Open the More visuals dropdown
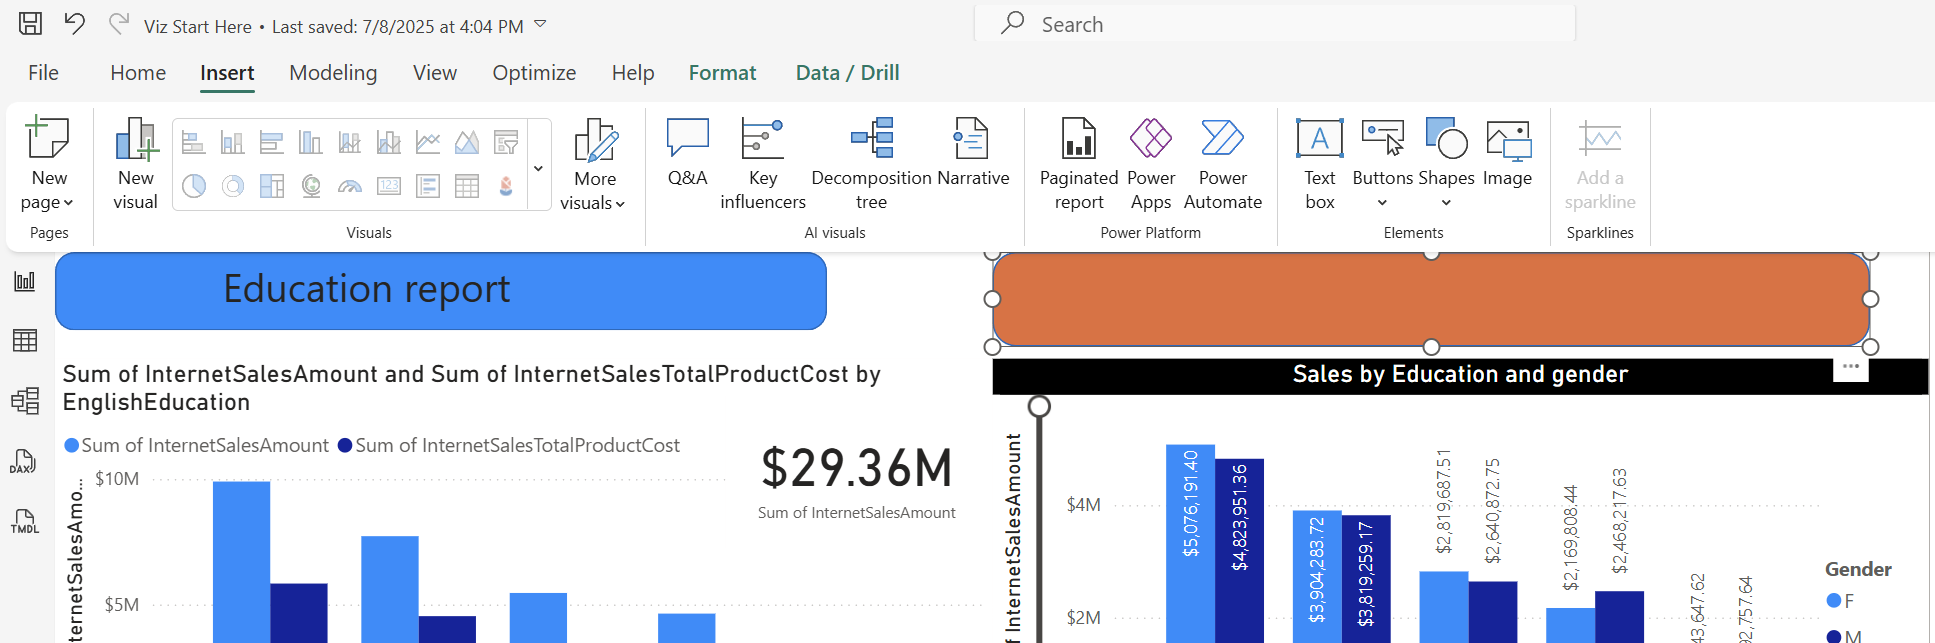The width and height of the screenshot is (1935, 643). (594, 202)
